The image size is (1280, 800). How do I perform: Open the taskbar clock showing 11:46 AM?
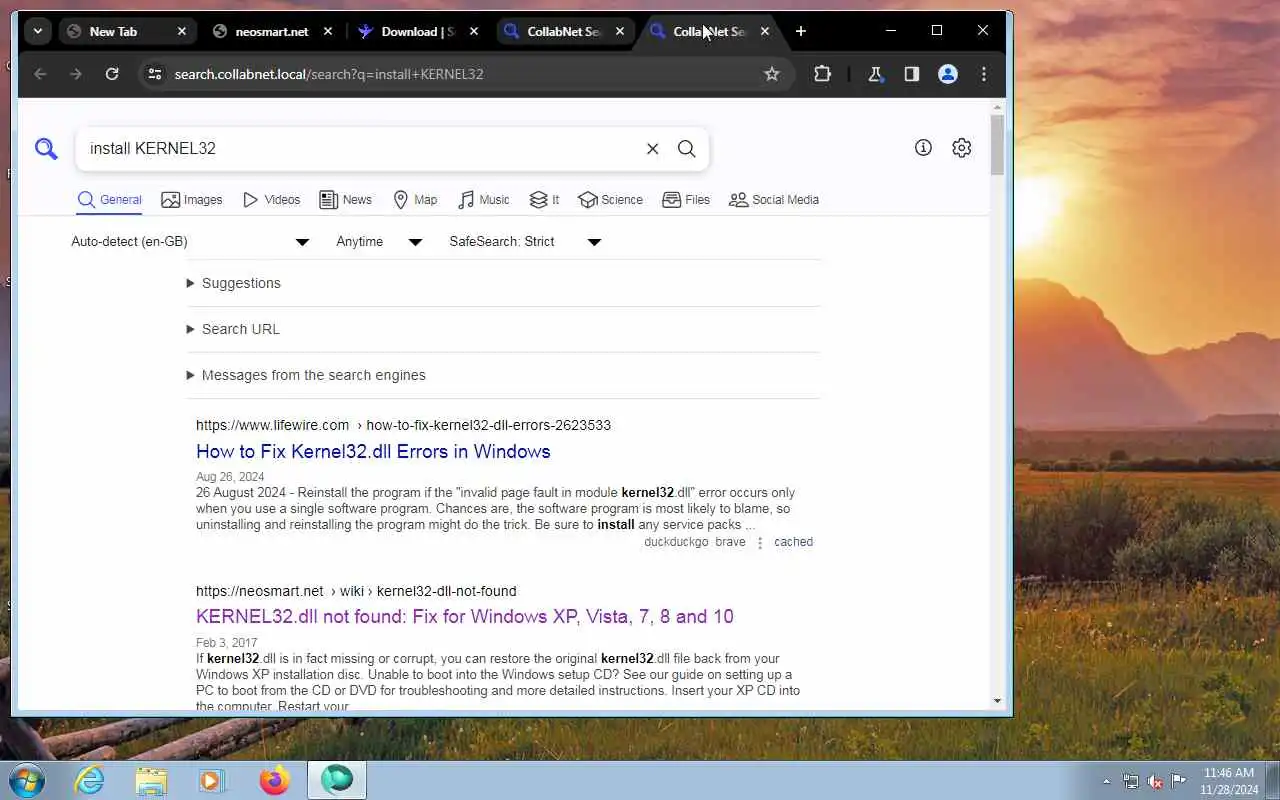(x=1229, y=781)
